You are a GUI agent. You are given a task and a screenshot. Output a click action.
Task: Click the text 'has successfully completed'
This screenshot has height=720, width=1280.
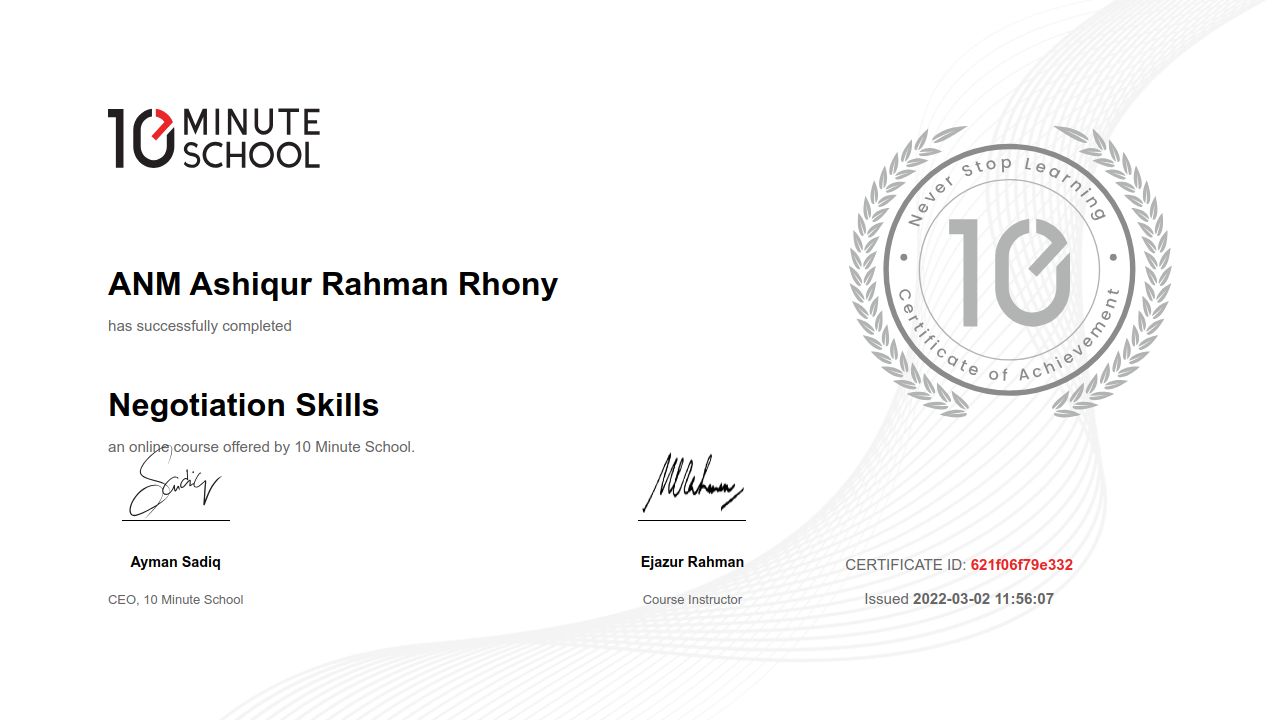200,326
